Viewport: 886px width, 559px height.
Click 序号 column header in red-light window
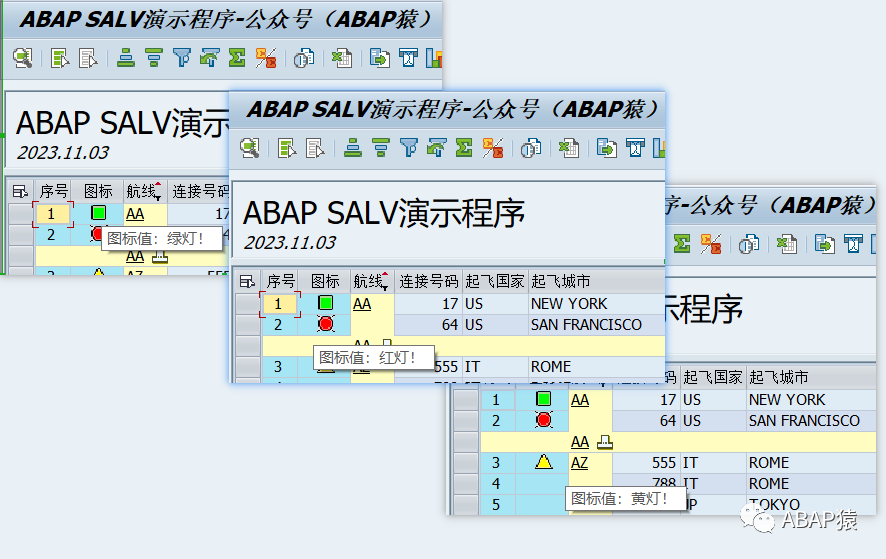pos(280,281)
